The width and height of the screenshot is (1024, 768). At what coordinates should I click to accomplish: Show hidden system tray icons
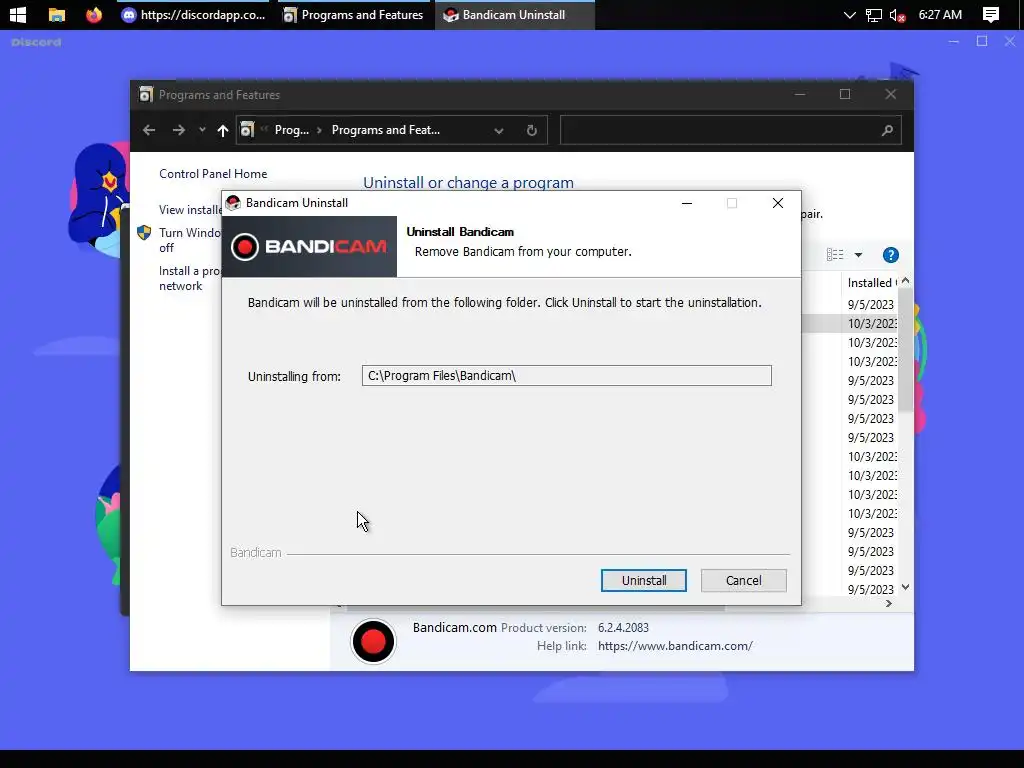[849, 14]
